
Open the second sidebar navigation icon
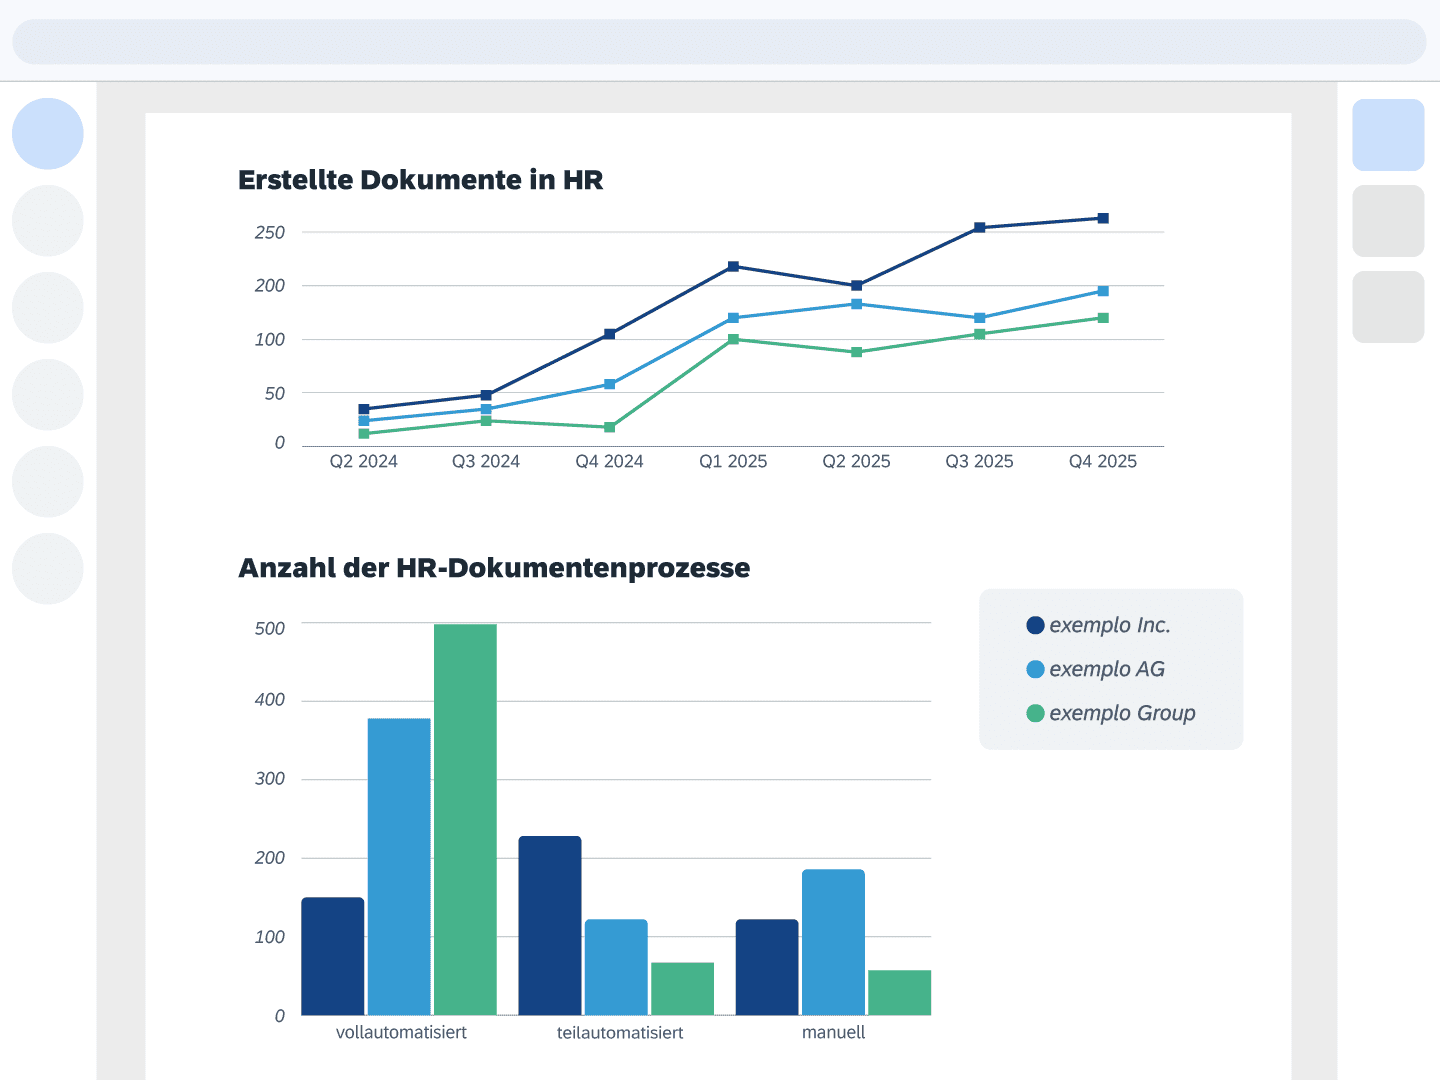click(x=47, y=220)
